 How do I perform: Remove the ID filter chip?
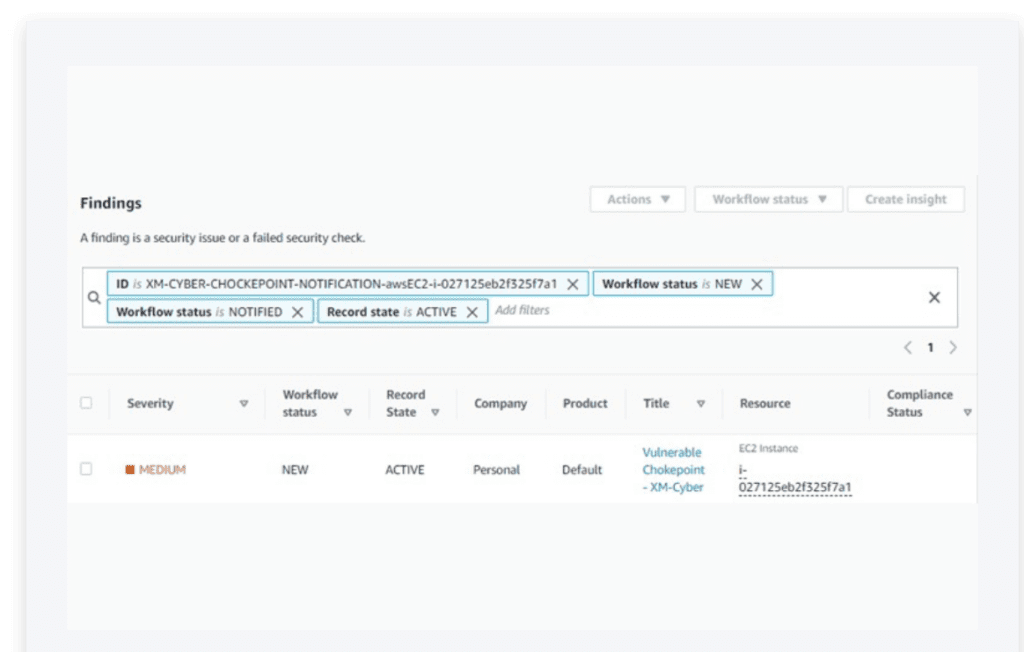(x=572, y=284)
